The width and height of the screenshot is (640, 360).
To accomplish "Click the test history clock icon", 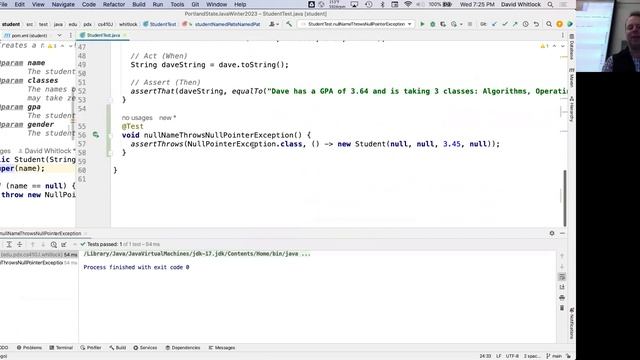I will [53, 244].
